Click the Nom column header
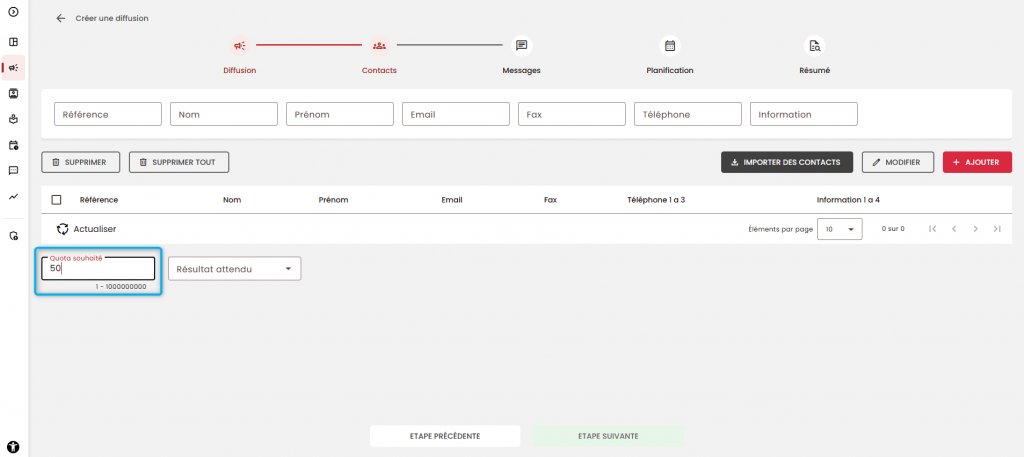 (x=232, y=200)
